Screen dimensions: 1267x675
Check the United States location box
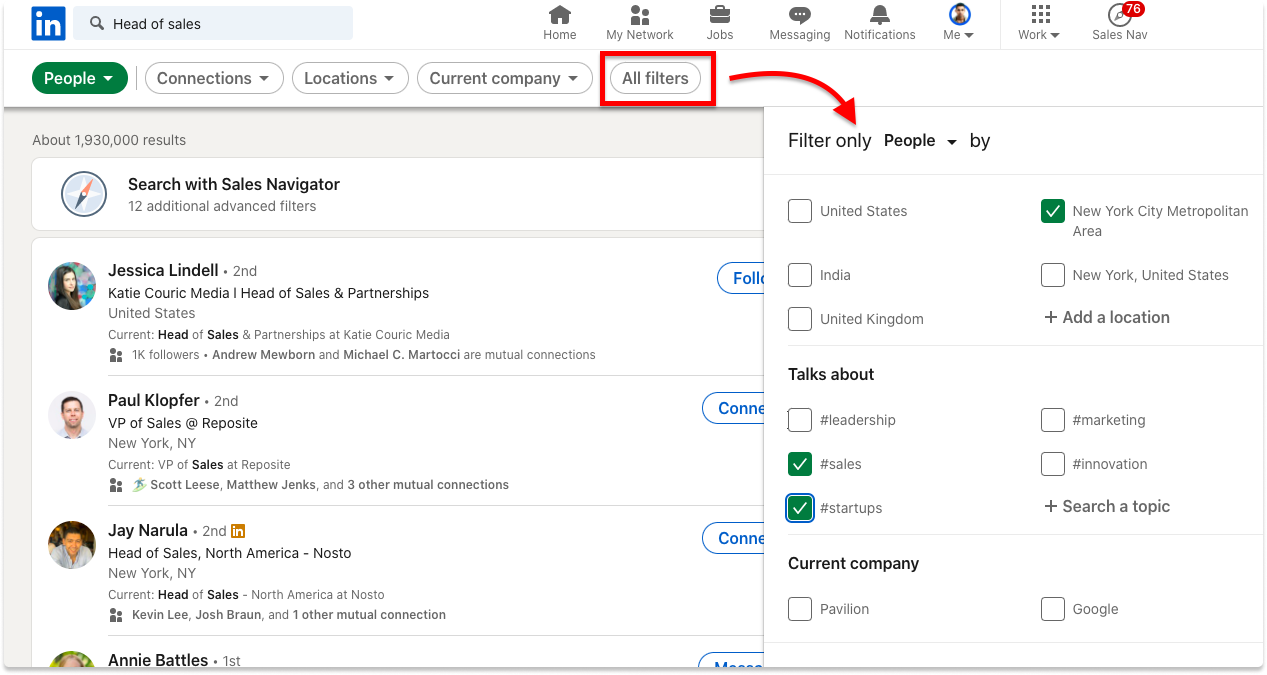[x=800, y=211]
